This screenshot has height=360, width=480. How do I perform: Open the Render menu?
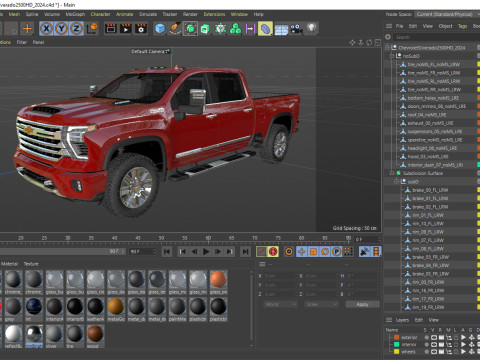(x=190, y=14)
